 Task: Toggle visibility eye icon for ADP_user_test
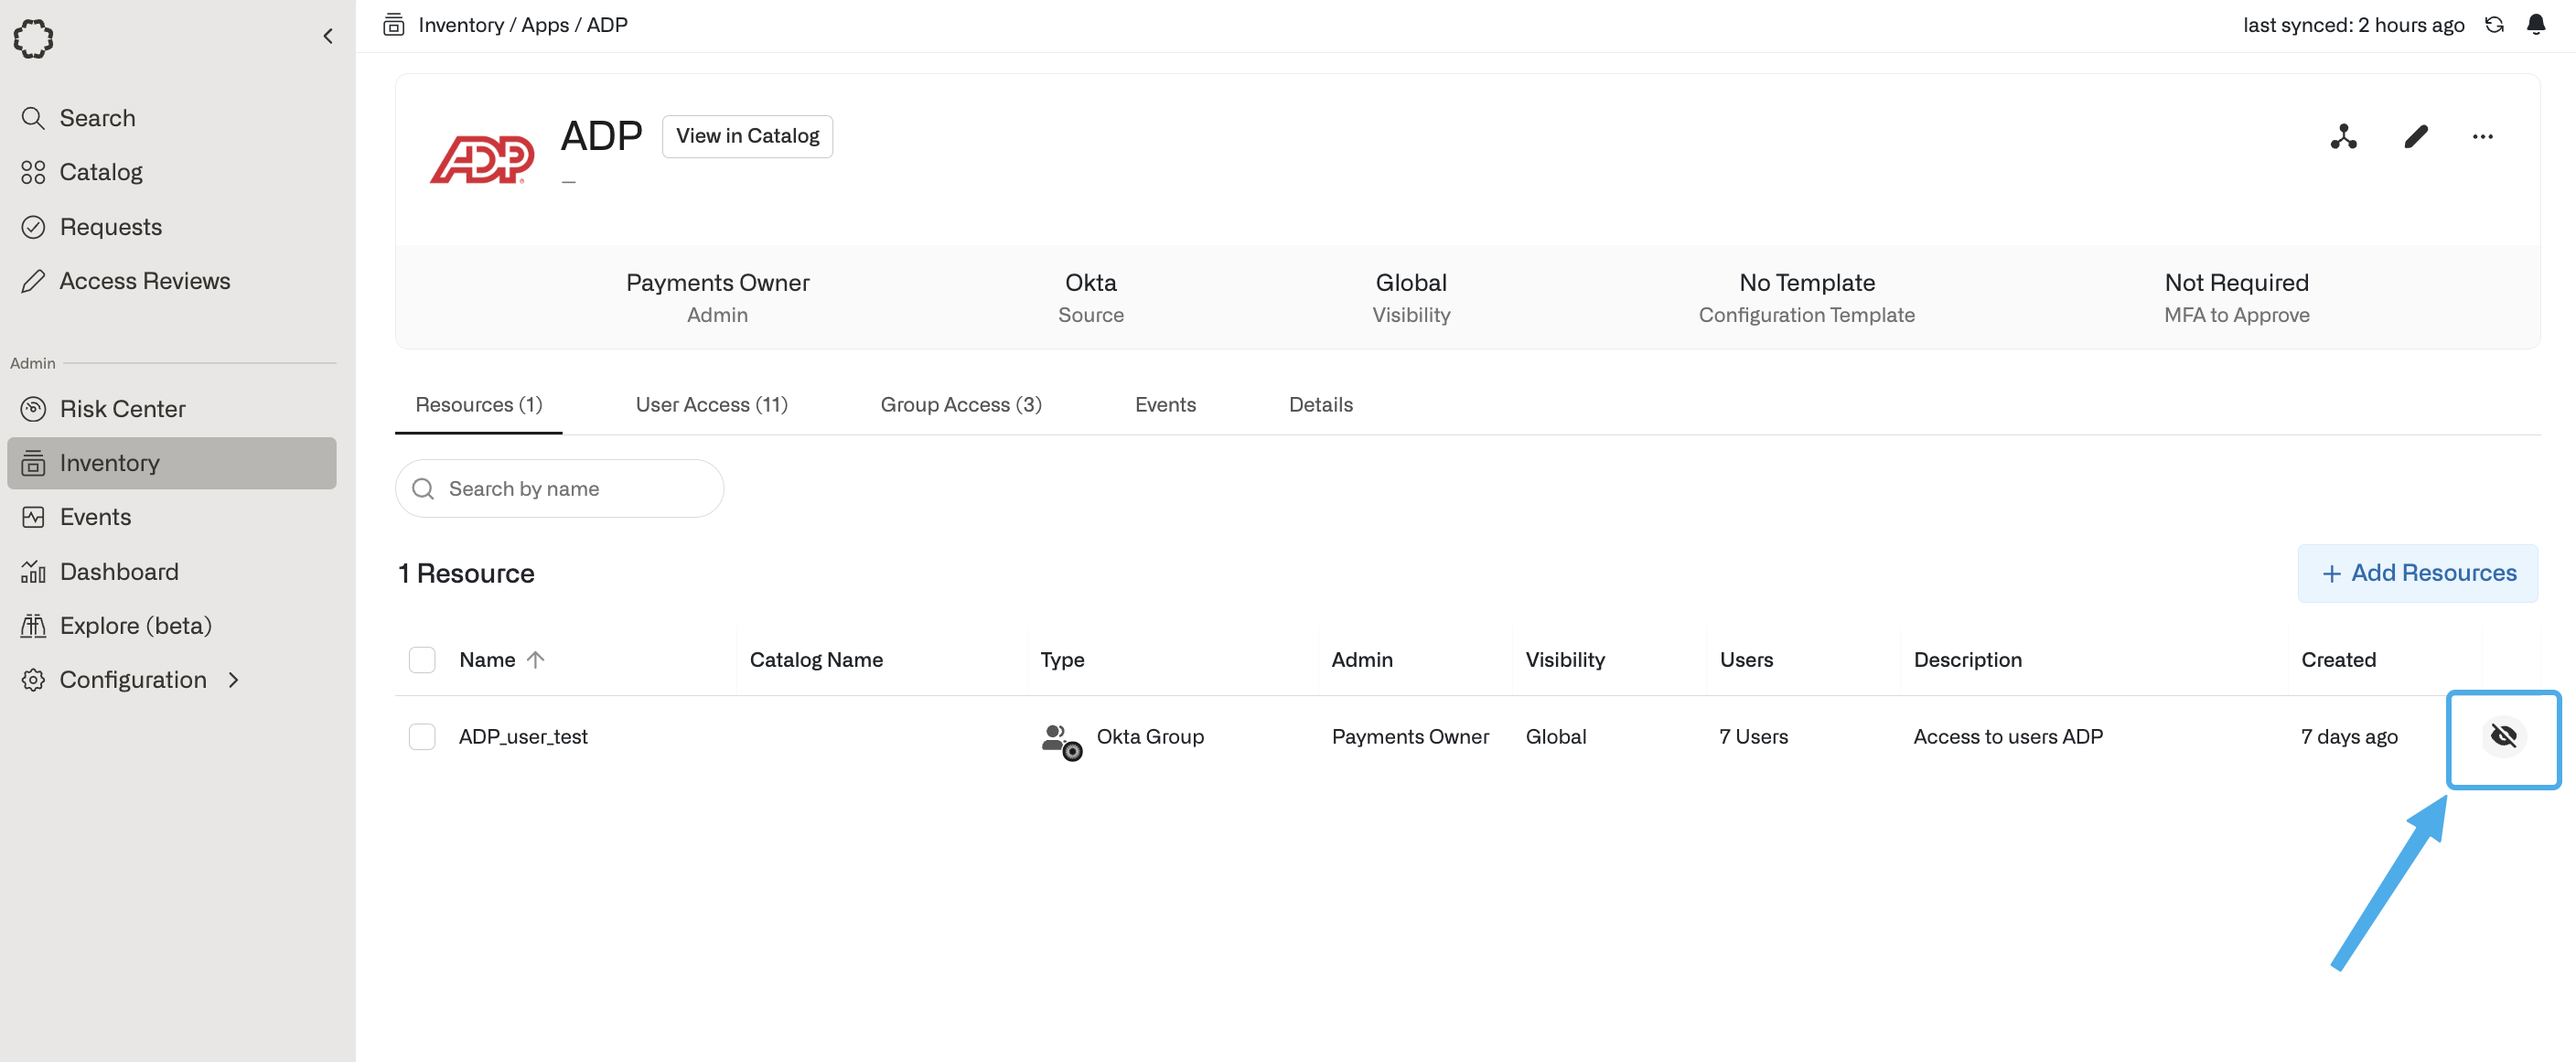coord(2503,737)
